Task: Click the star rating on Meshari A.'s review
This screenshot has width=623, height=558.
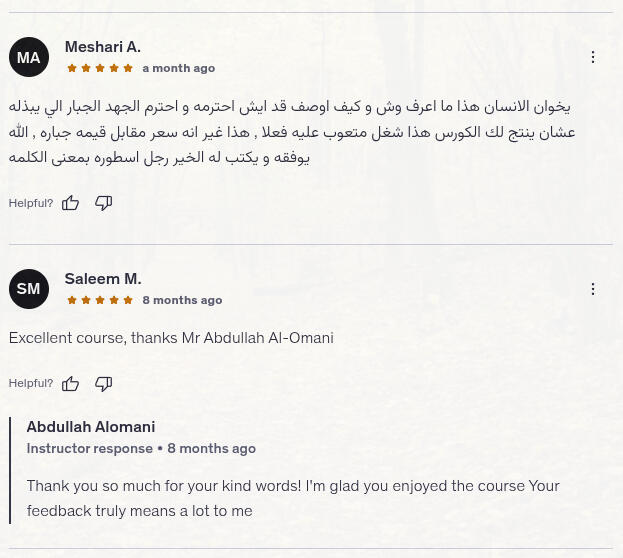Action: (100, 68)
